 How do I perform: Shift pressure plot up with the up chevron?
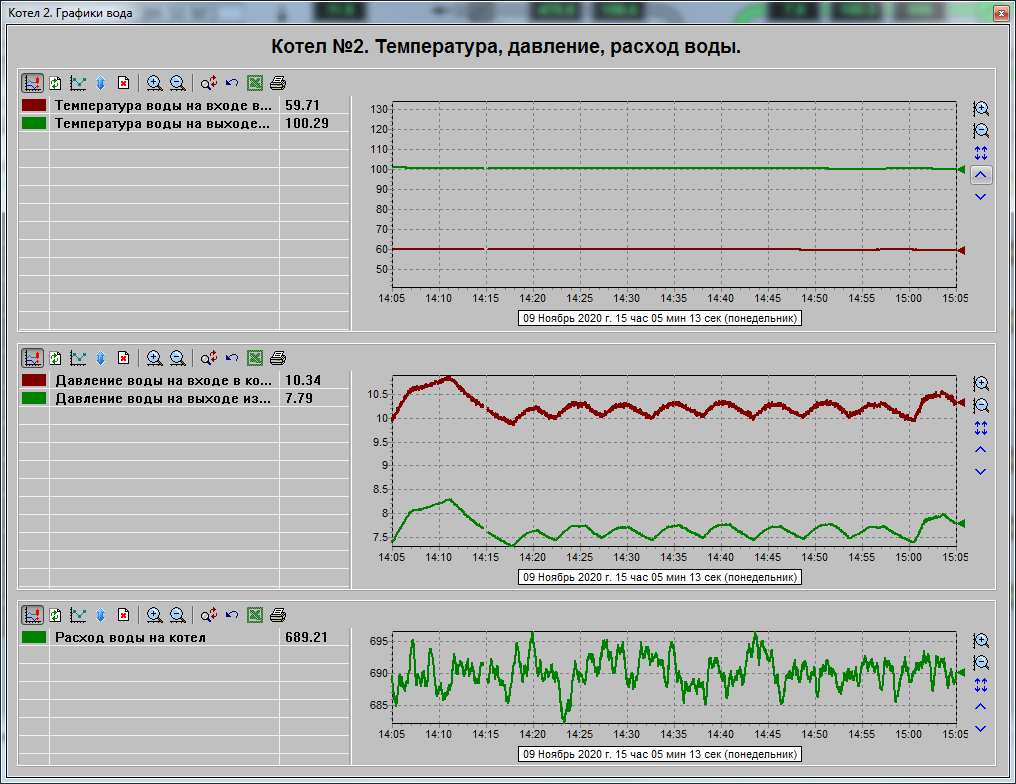(x=981, y=450)
